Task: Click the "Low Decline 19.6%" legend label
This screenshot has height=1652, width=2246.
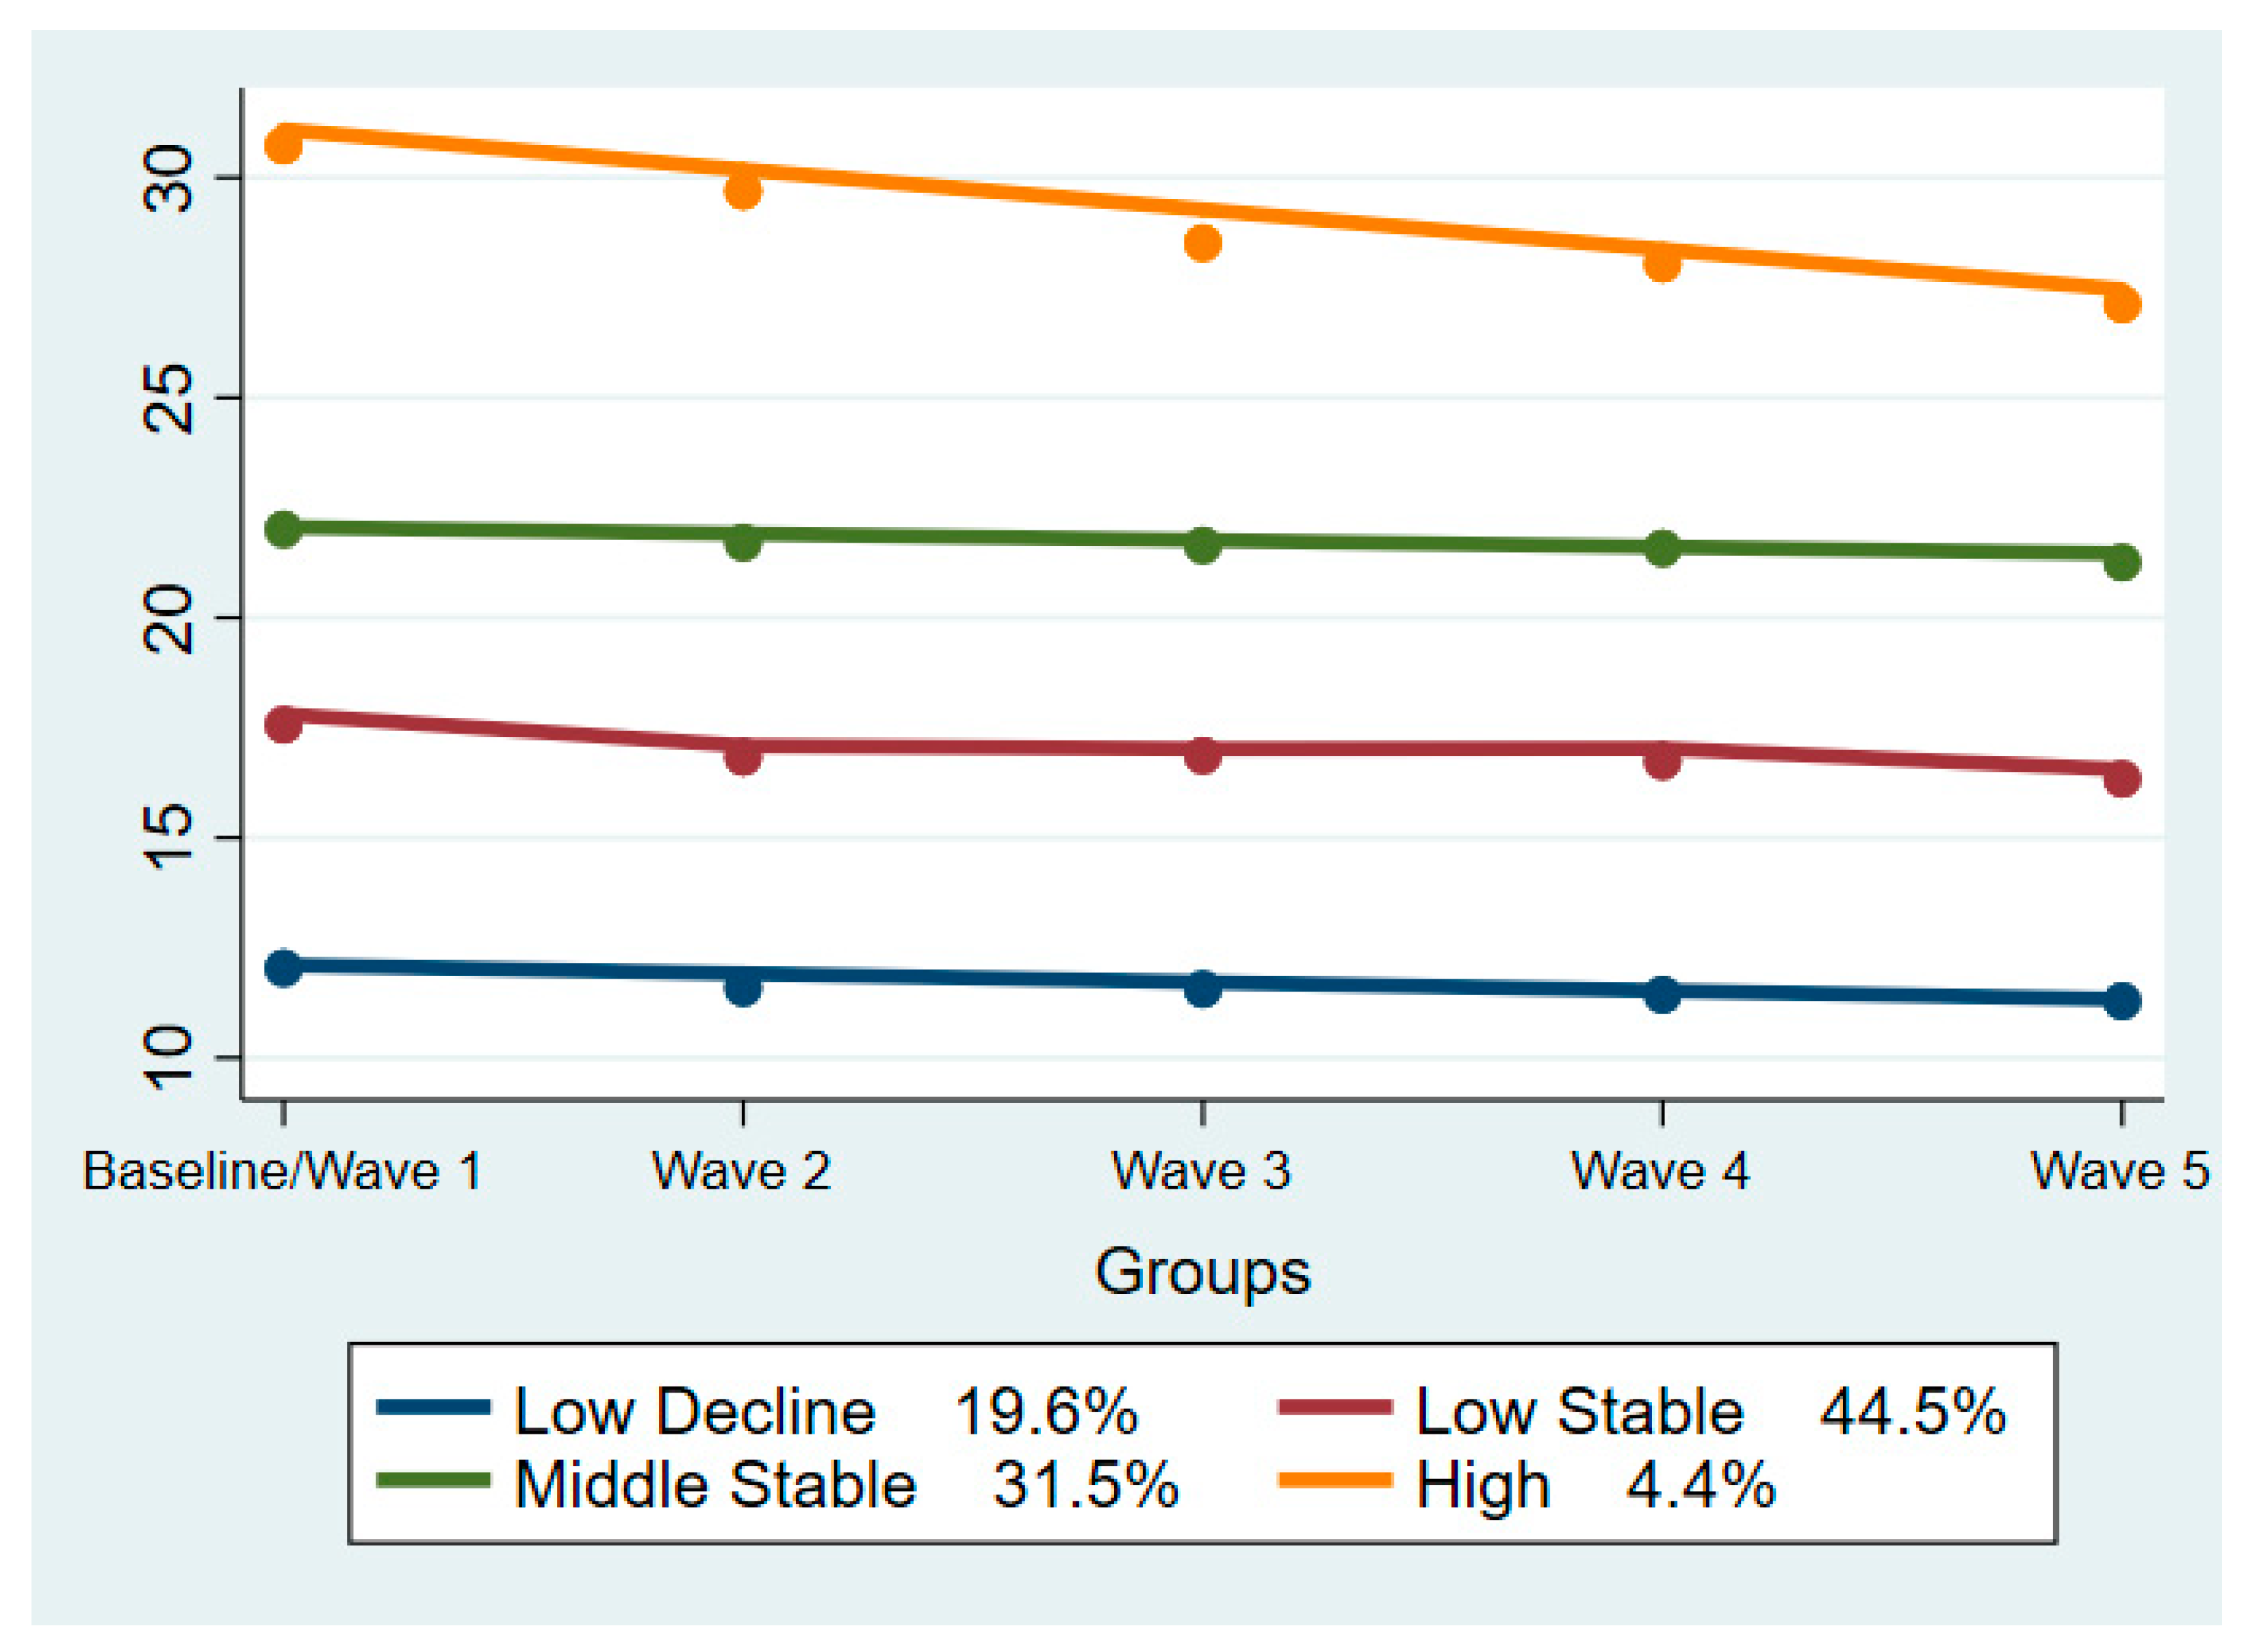Action: (825, 1411)
